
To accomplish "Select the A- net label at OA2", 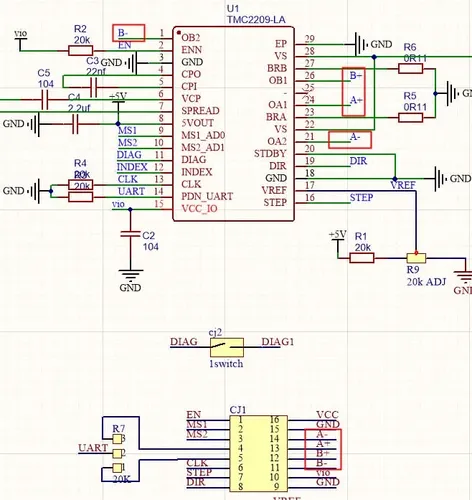I will (x=355, y=136).
